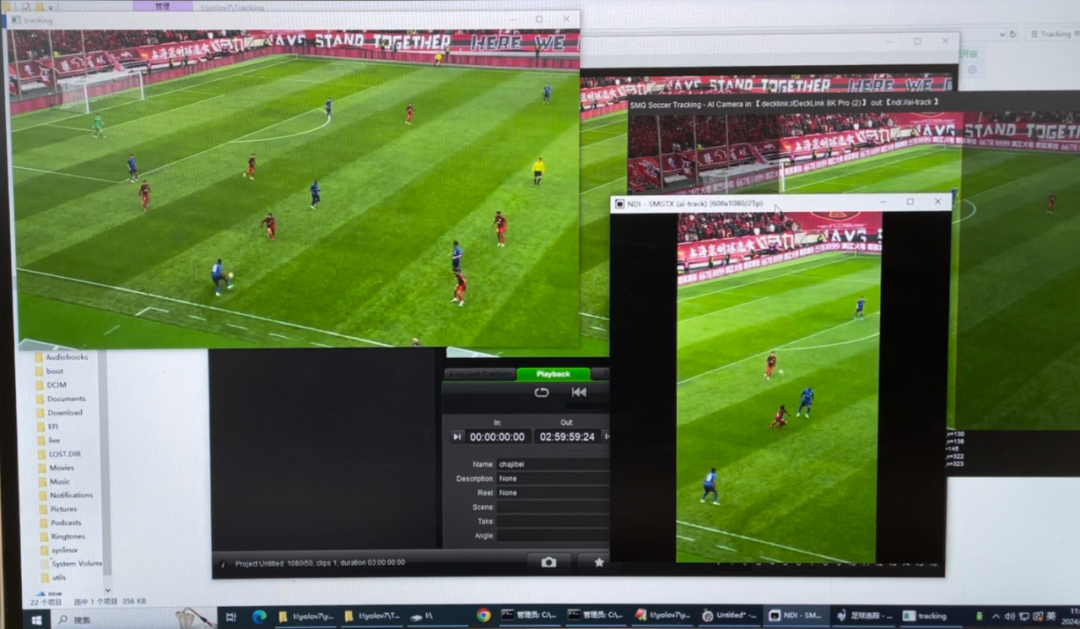Click the Windows Start button

pos(36,619)
